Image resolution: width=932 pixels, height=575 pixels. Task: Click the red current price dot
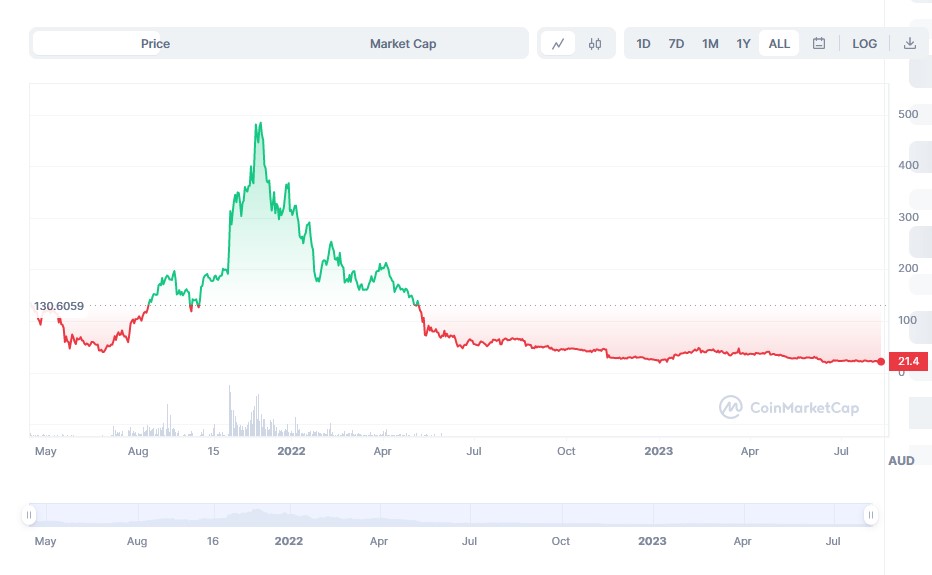[880, 361]
